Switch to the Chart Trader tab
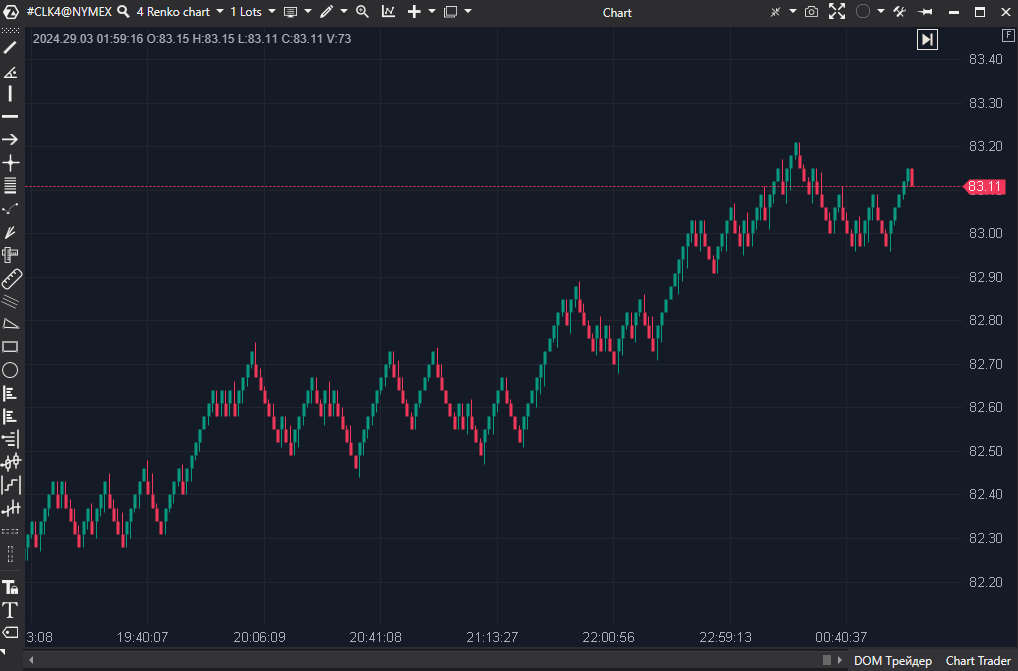The height and width of the screenshot is (671, 1018). click(x=977, y=661)
